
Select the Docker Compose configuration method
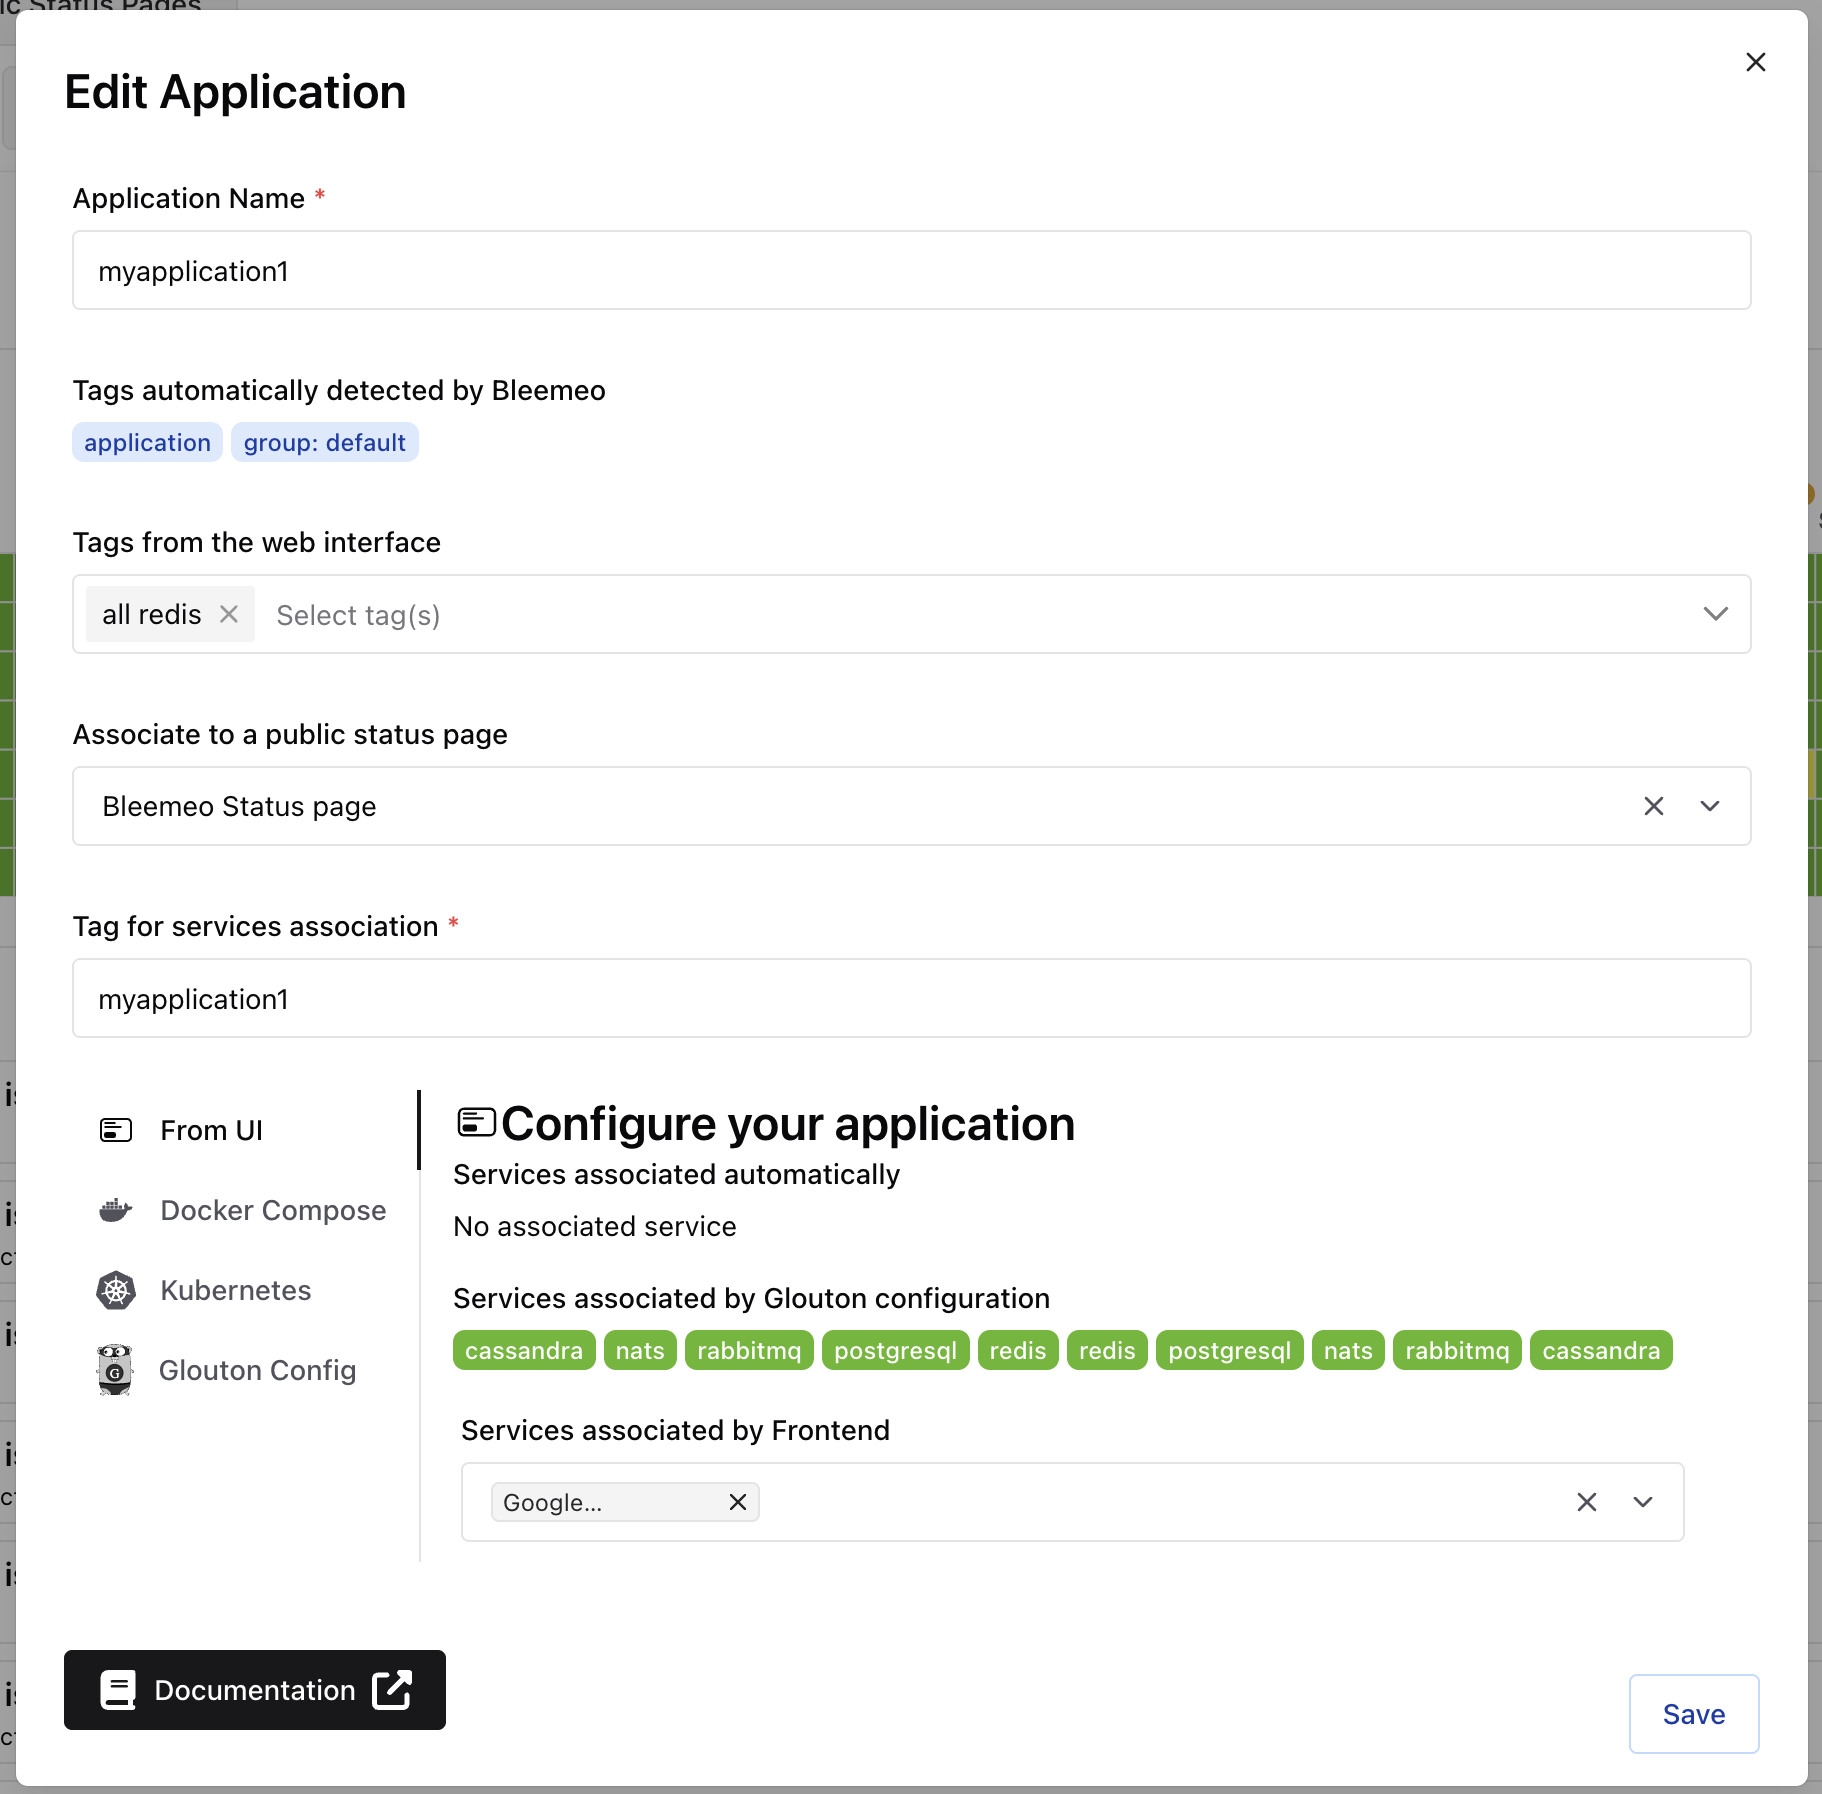(273, 1210)
